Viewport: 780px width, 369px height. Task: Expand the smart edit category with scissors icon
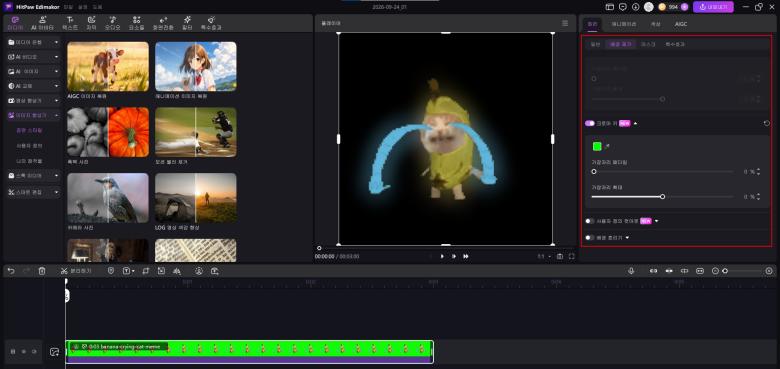[x=33, y=191]
